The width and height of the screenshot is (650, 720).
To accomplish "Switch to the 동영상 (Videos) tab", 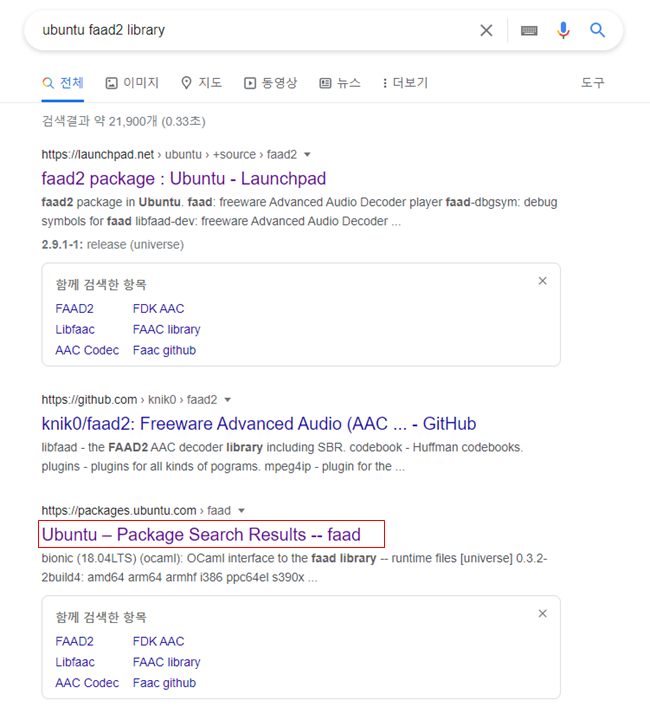I will (x=270, y=83).
